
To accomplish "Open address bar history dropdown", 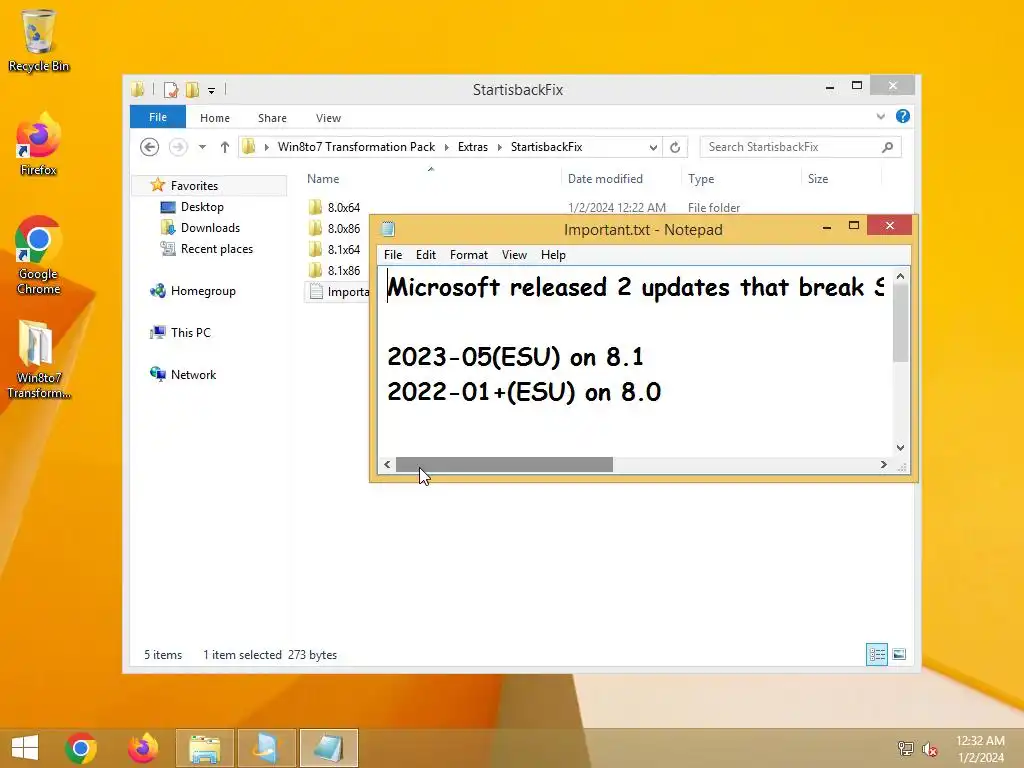I will 653,147.
